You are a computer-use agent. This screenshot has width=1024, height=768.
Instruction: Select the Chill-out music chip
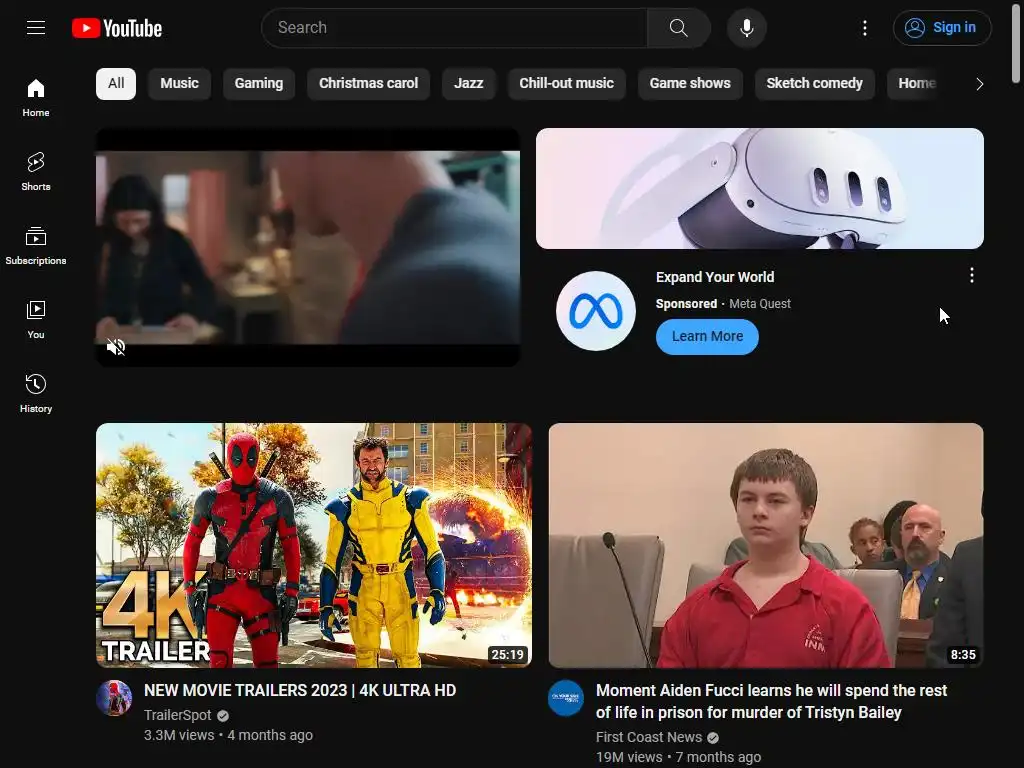tap(566, 84)
